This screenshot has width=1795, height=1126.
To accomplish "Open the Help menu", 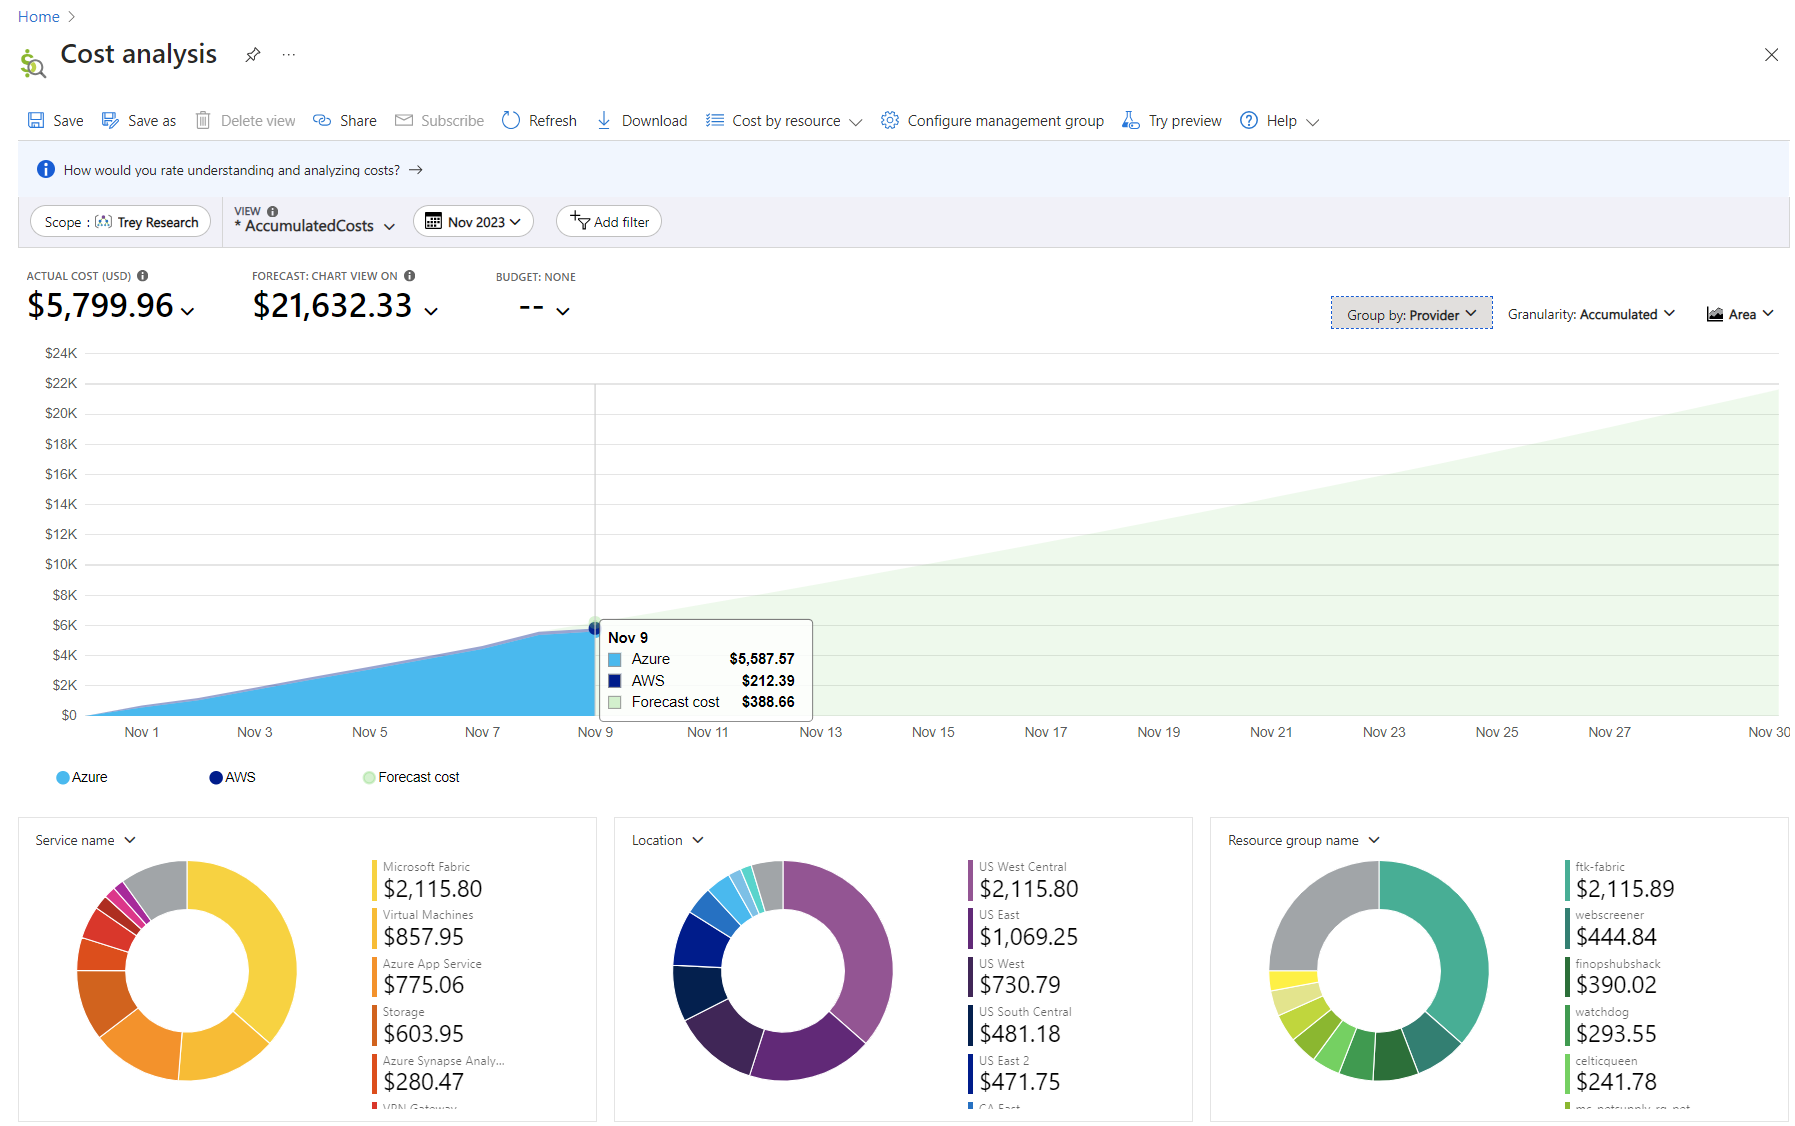I will 1279,120.
